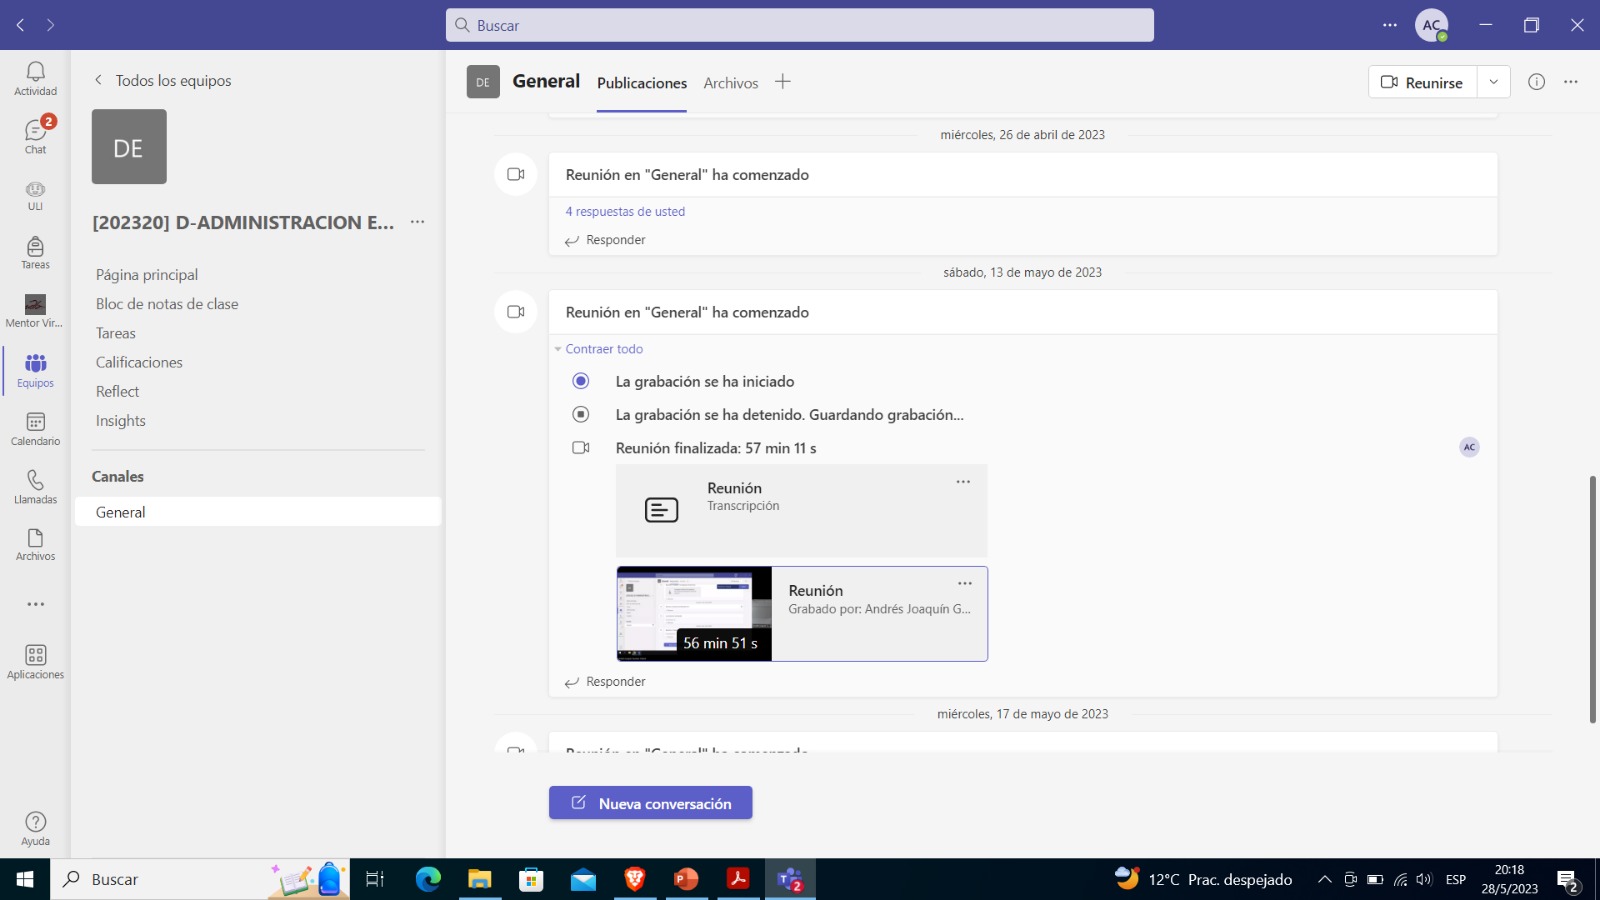
Task: Go back to Todos los equipos
Action: coord(162,81)
